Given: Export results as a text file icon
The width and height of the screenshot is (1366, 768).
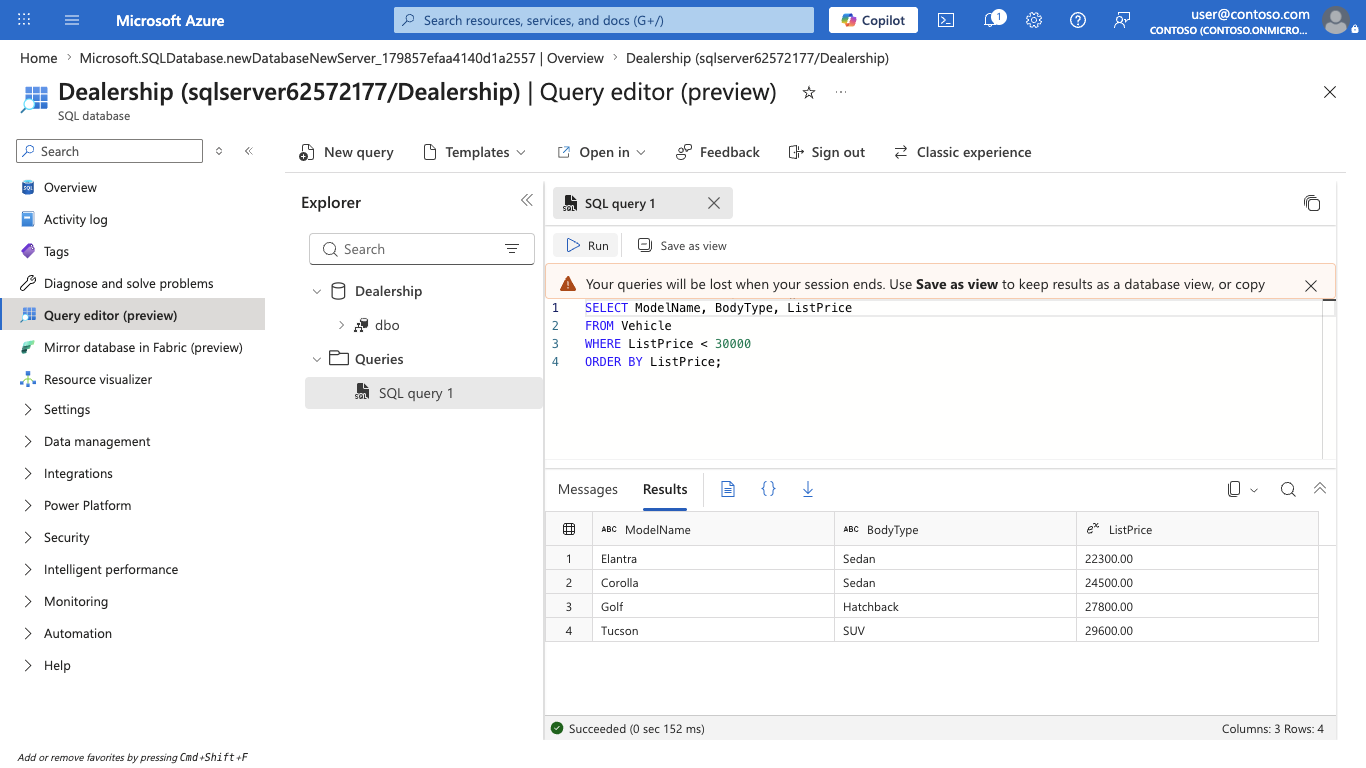Looking at the screenshot, I should (x=728, y=489).
